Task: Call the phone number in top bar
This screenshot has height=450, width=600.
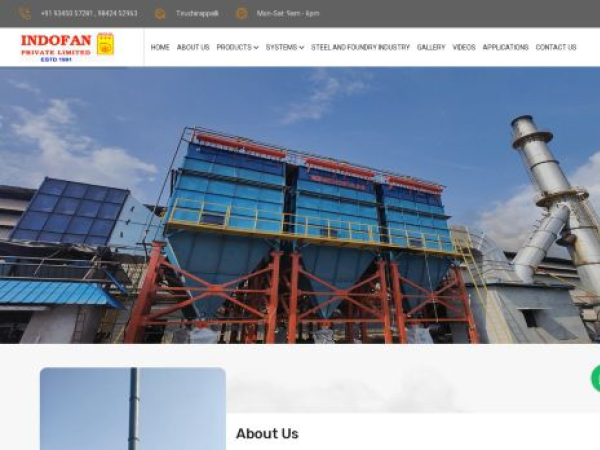Action: tap(89, 14)
